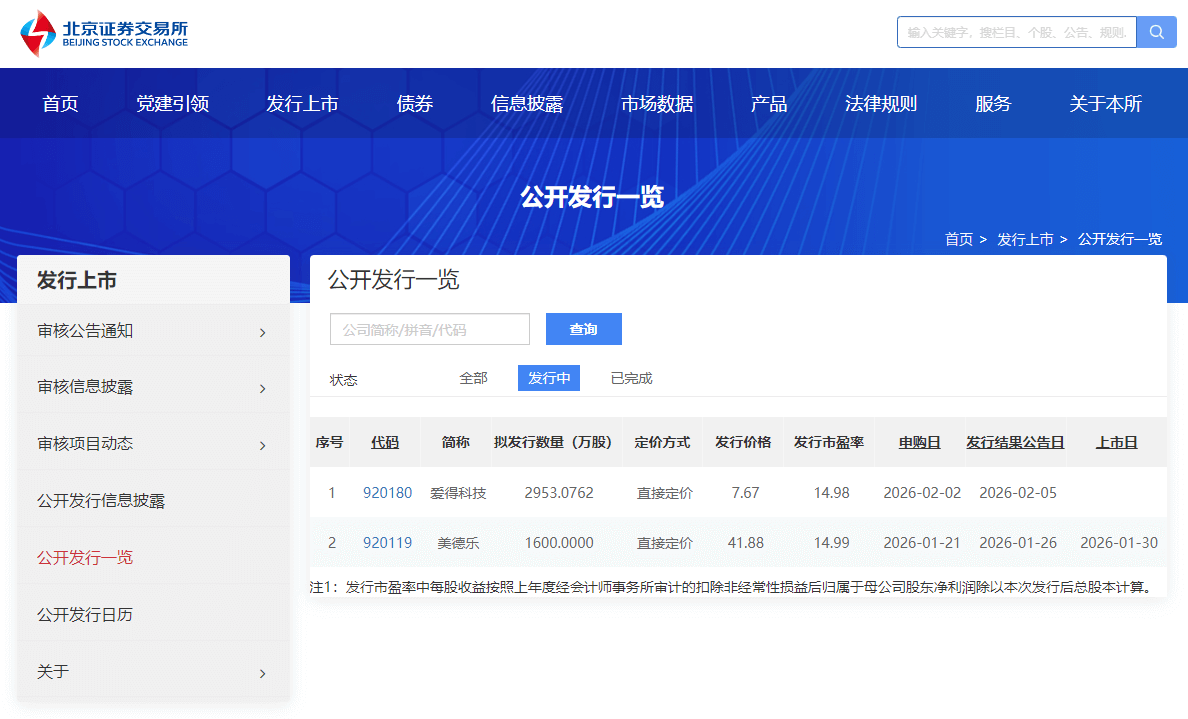This screenshot has height=719, width=1188.
Task: Sort table by 上市日 column header
Action: coord(1116,442)
